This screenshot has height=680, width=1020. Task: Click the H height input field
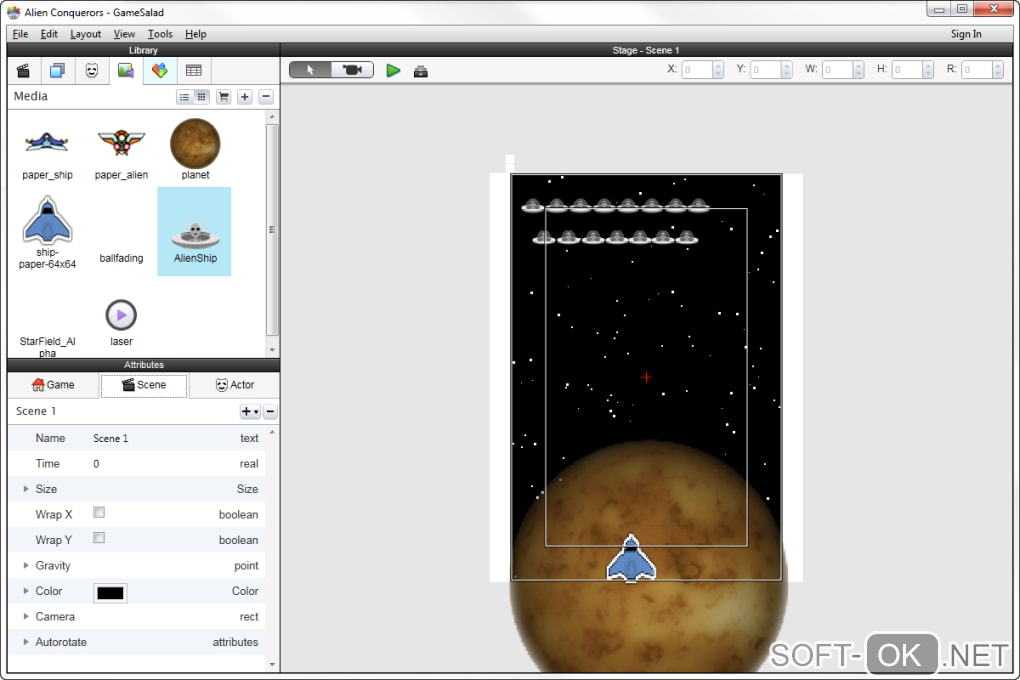coord(907,70)
